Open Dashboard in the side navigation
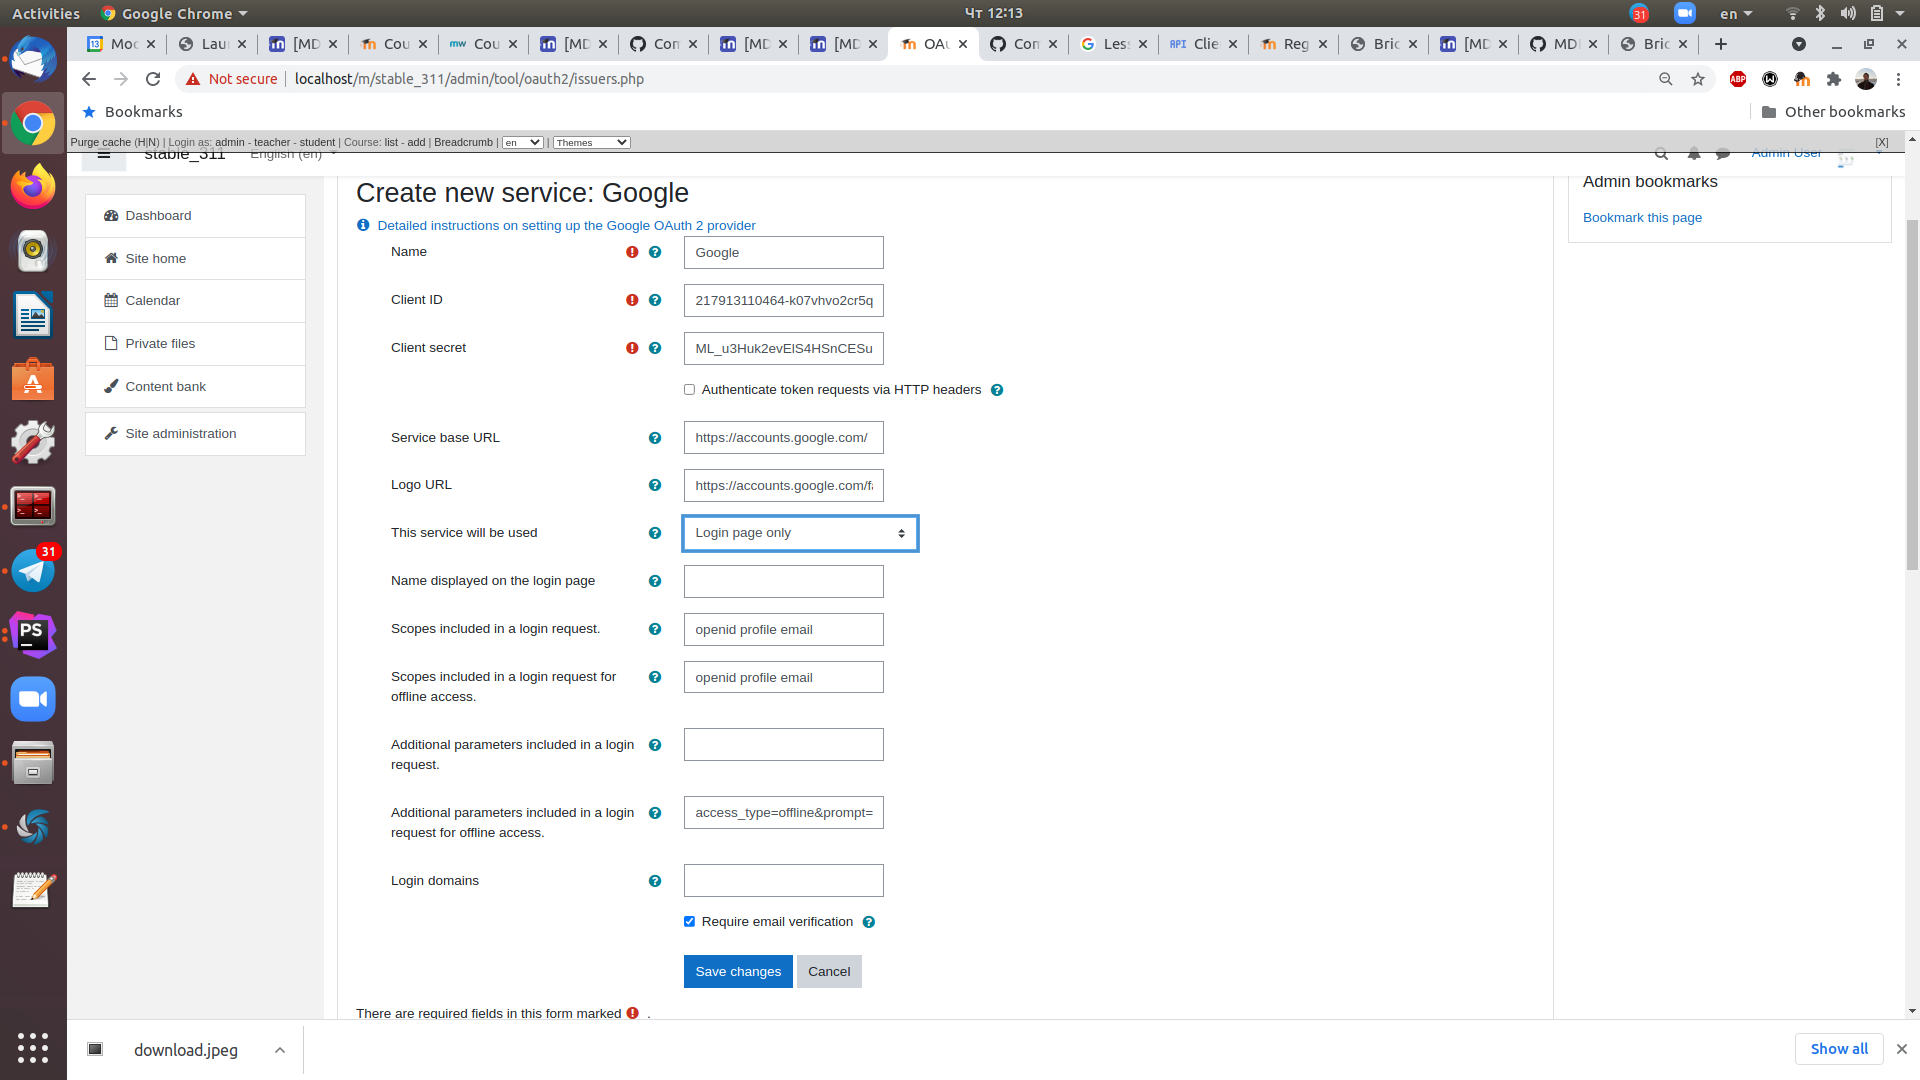The image size is (1920, 1080). [x=195, y=216]
